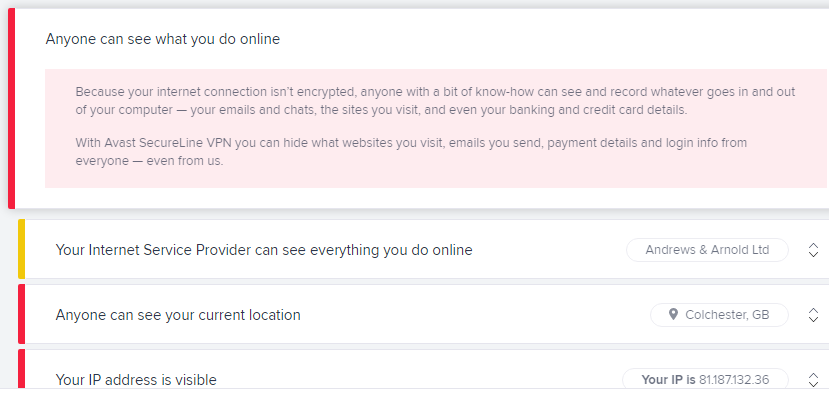Click the Avast SecureLine VPN paragraph text
The image size is (829, 411).
[411, 152]
